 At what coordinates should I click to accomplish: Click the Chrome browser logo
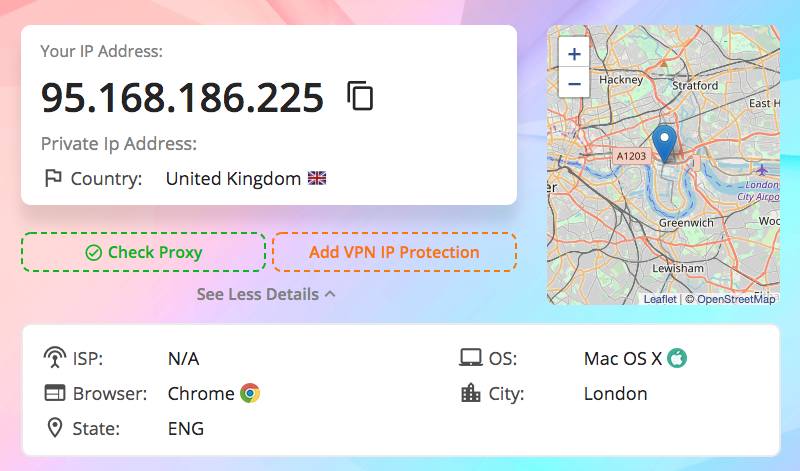click(x=250, y=393)
